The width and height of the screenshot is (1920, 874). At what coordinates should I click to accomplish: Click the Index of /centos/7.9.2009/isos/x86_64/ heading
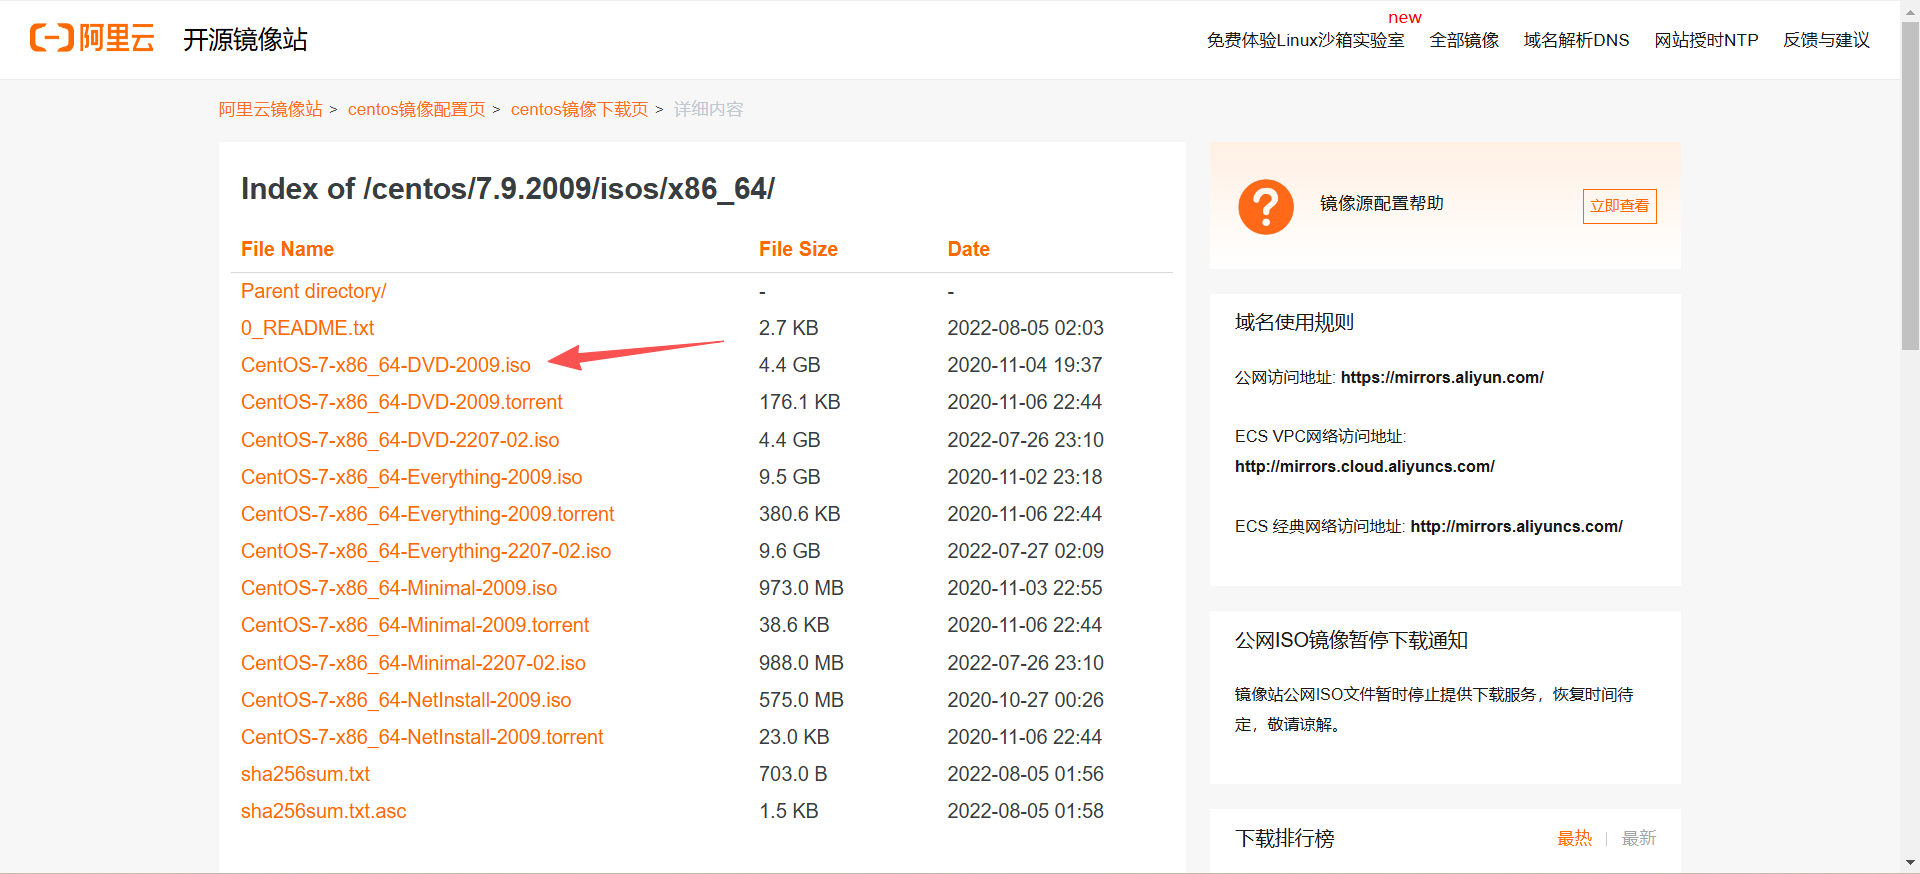[507, 189]
